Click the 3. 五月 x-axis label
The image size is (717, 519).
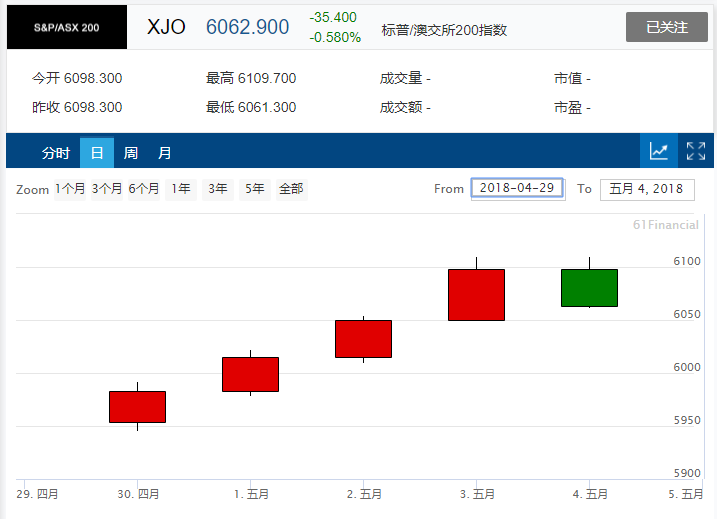(x=477, y=494)
